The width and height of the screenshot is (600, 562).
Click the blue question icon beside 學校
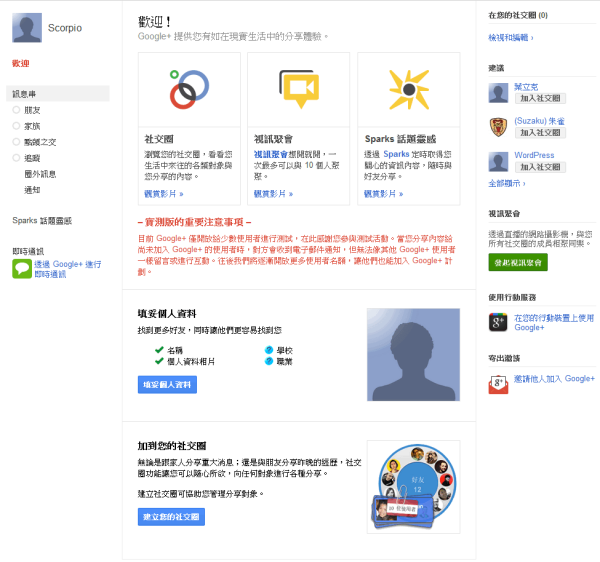click(x=269, y=350)
